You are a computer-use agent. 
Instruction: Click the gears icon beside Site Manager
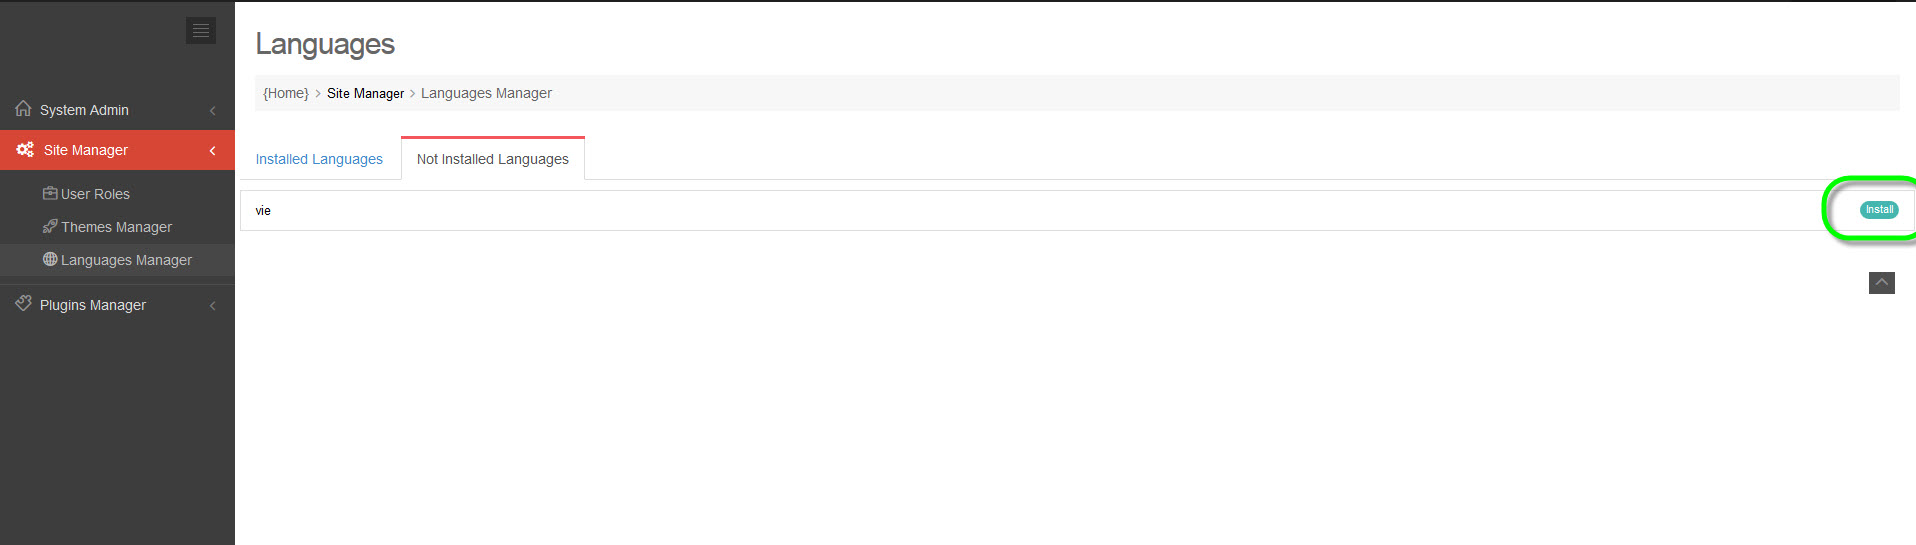click(25, 150)
